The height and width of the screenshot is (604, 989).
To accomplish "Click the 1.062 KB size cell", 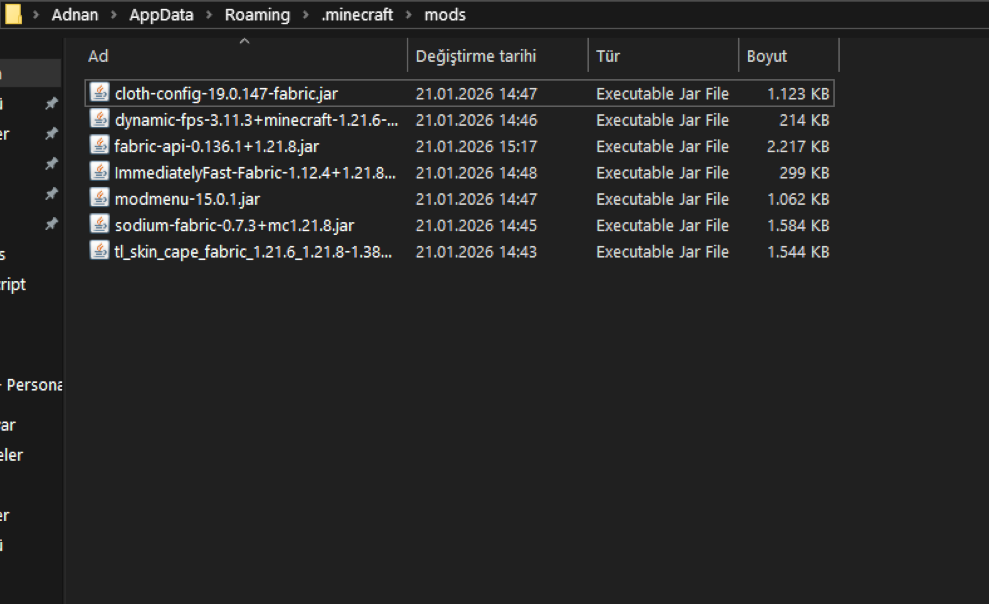I will (798, 199).
